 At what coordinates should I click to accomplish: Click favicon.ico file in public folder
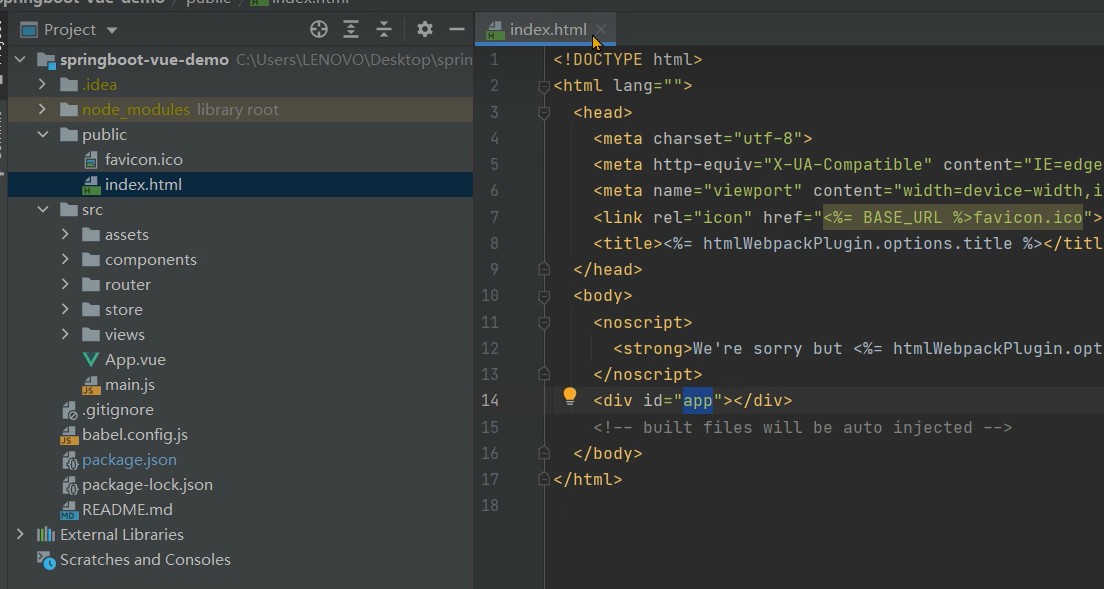143,159
